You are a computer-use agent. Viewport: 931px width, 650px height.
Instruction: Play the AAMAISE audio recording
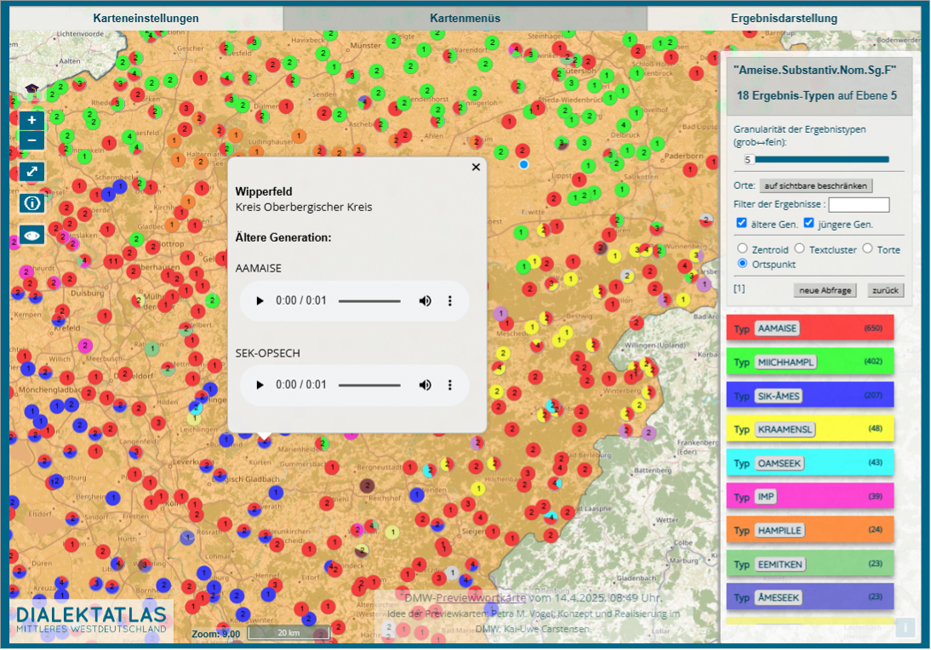260,301
